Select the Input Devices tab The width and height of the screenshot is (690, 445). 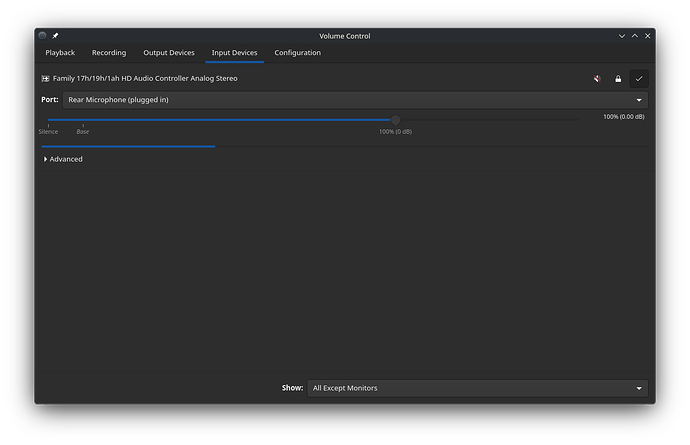[234, 53]
